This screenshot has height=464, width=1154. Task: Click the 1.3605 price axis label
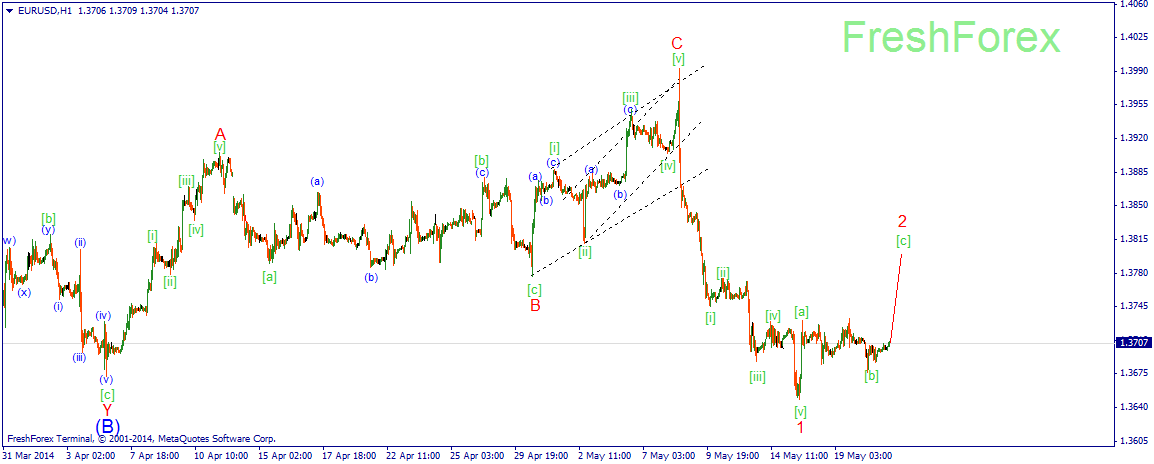pyautogui.click(x=1133, y=440)
